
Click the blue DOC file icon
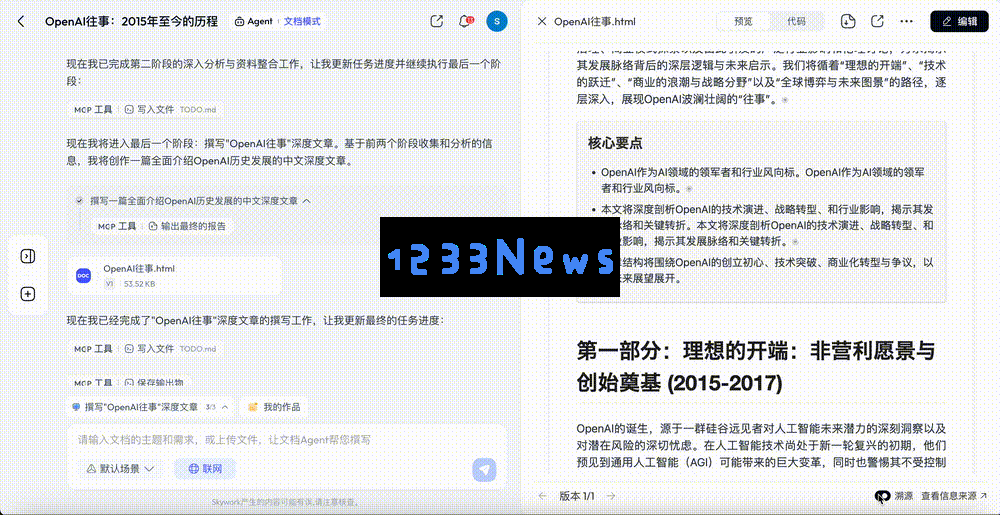(84, 275)
